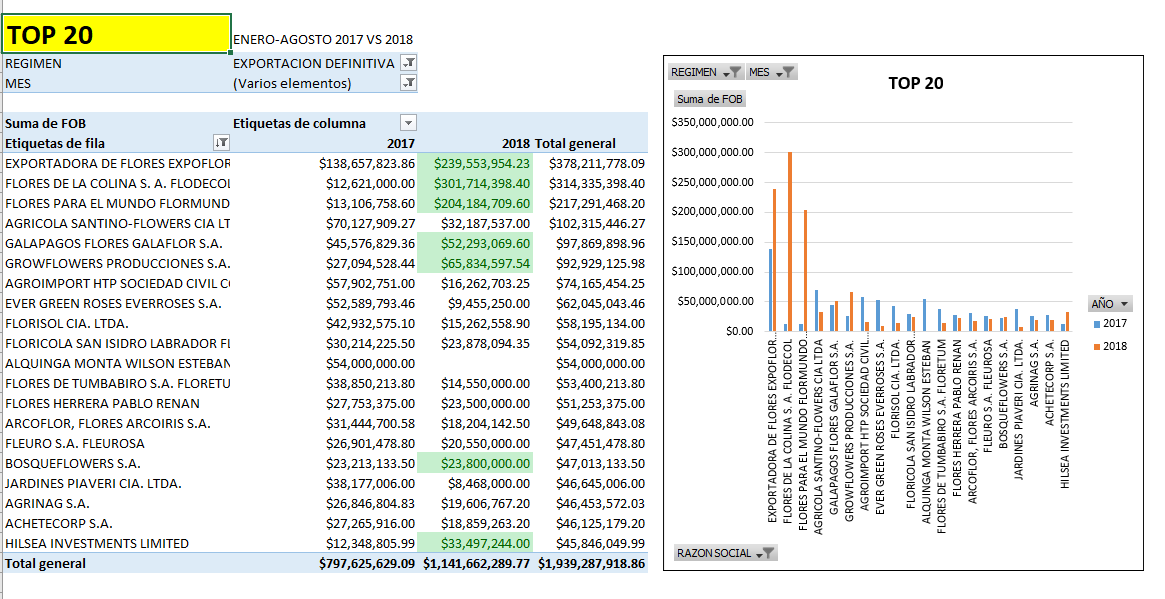This screenshot has width=1165, height=599.
Task: Click the $150,000,000.00 axis label
Action: [x=713, y=242]
